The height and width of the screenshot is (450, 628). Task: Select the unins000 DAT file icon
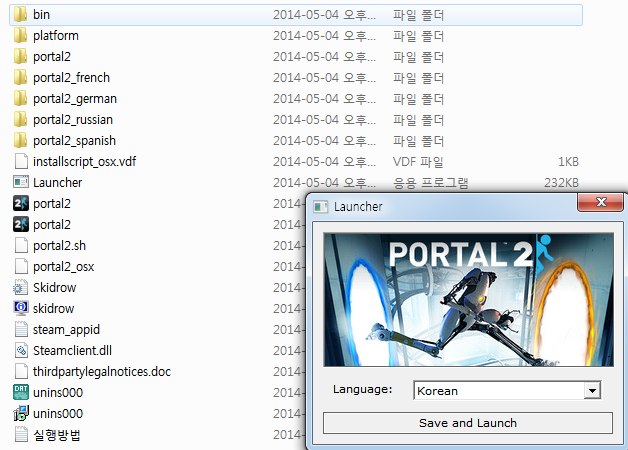(20, 393)
